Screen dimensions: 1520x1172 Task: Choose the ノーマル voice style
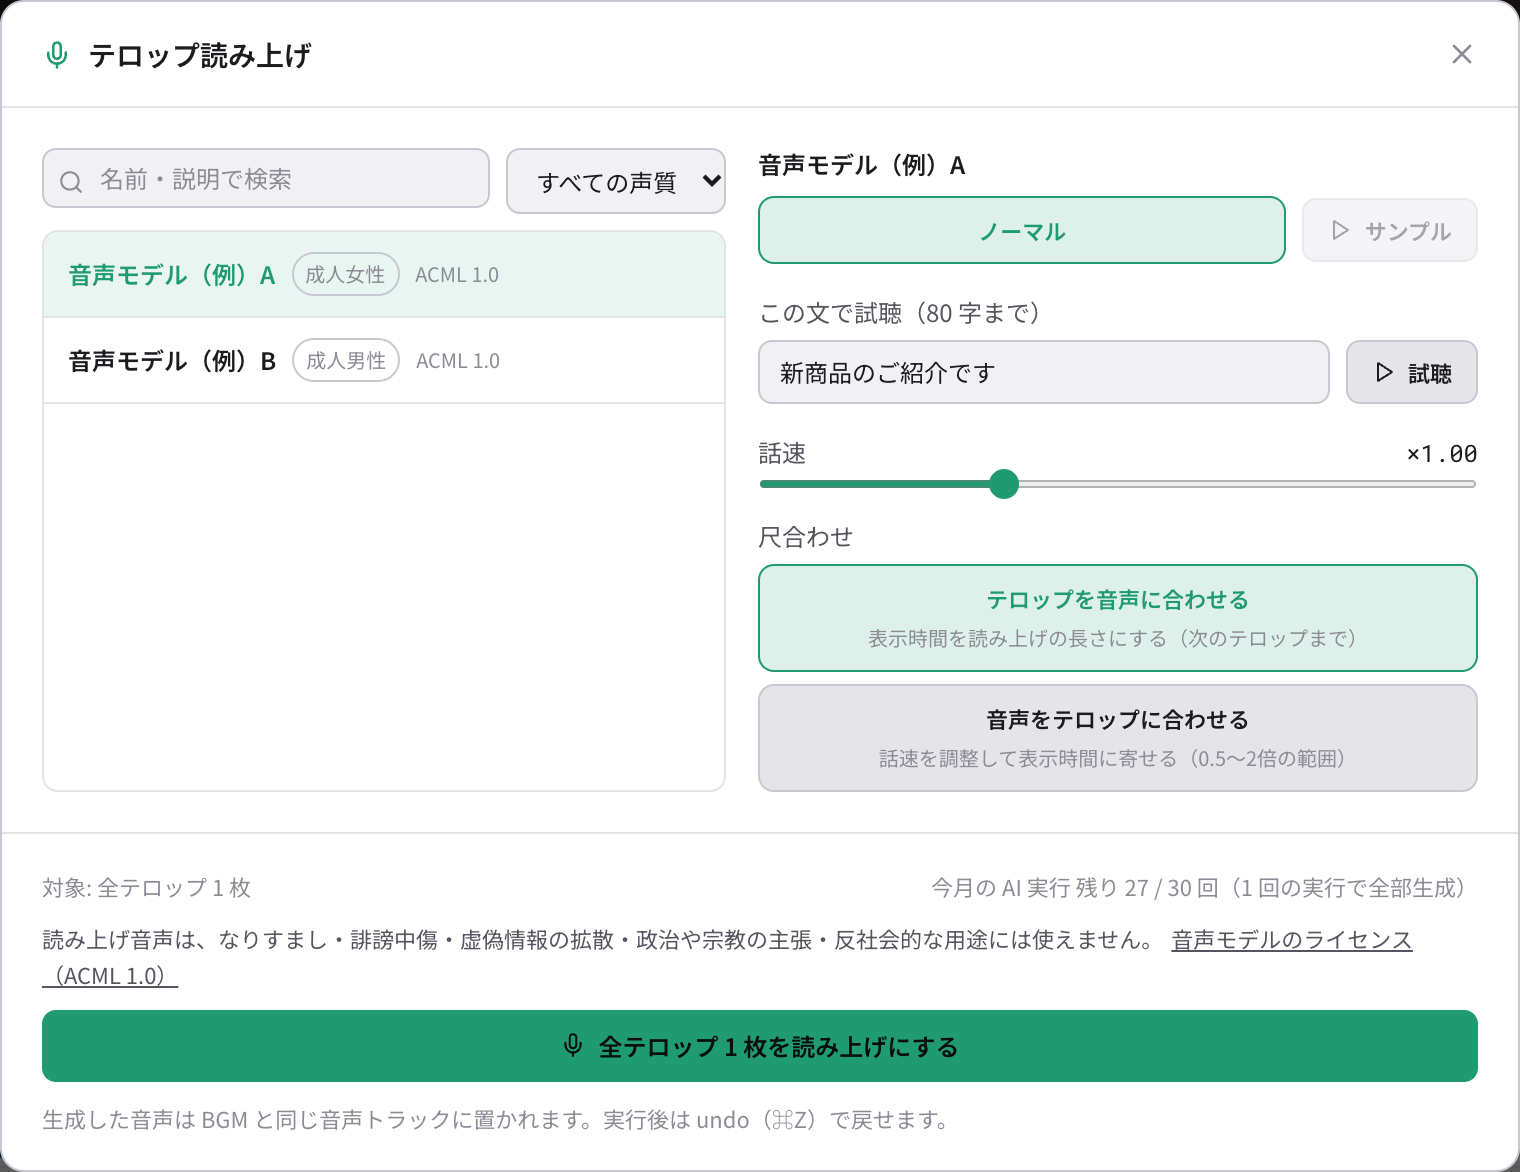(1022, 231)
